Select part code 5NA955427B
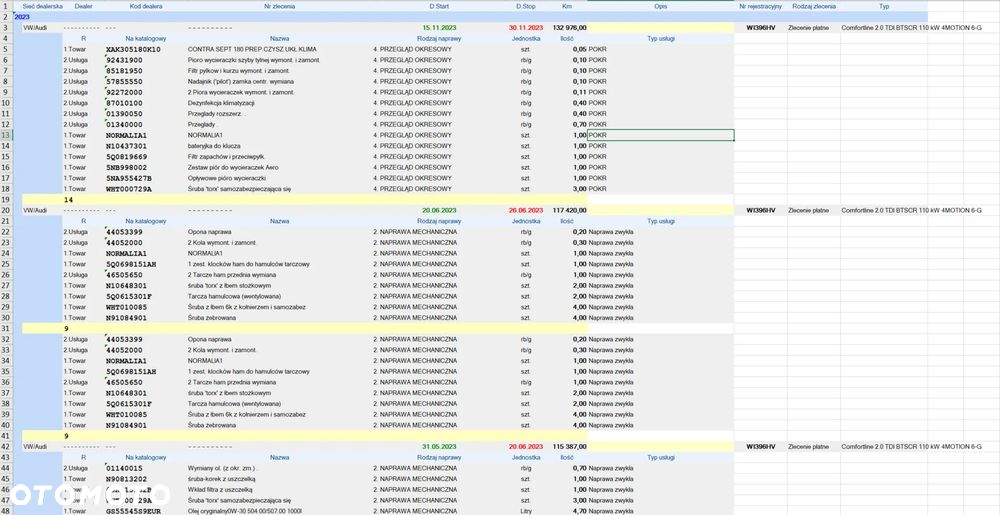The image size is (1000, 515). click(x=128, y=178)
